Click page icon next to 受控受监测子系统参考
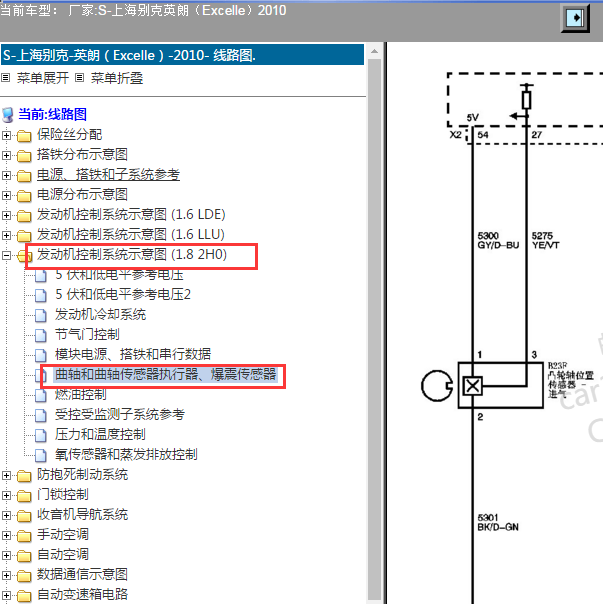Screen dimensions: 603x604 tap(41, 416)
